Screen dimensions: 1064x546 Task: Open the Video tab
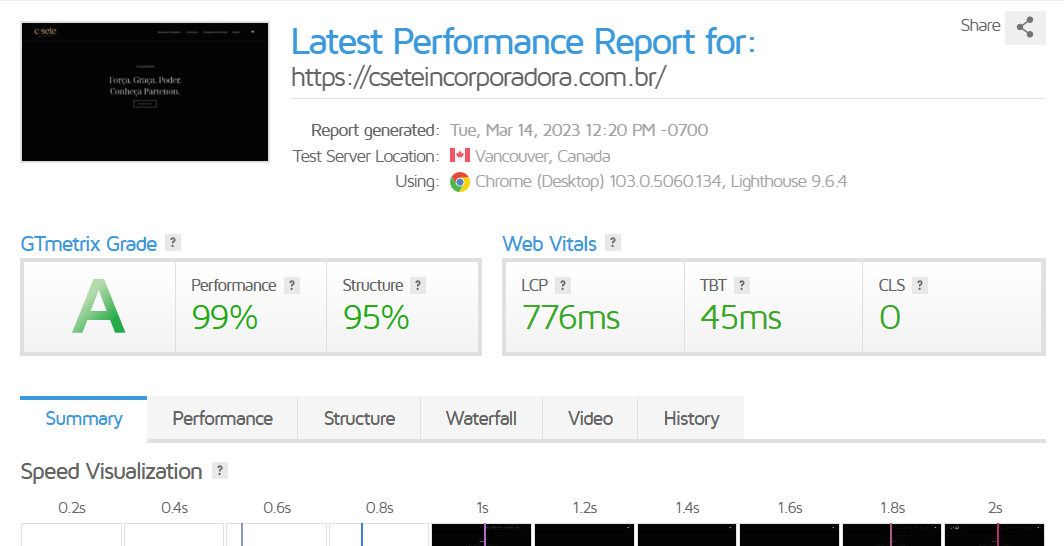pyautogui.click(x=590, y=419)
